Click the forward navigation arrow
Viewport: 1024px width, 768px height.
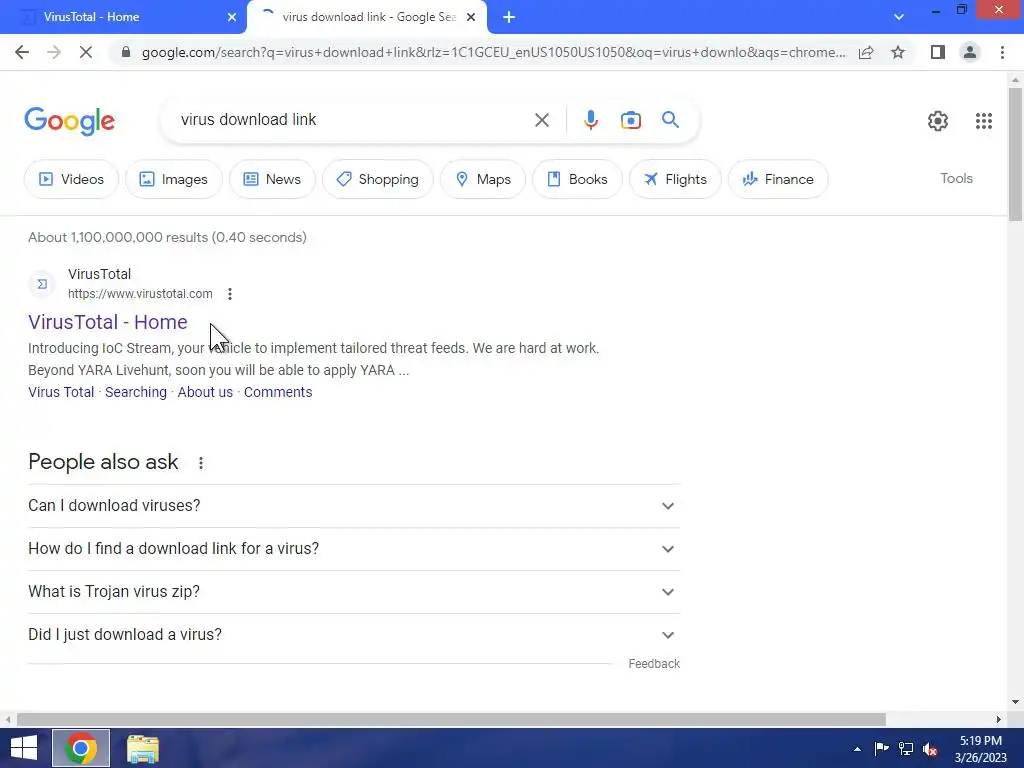click(54, 52)
